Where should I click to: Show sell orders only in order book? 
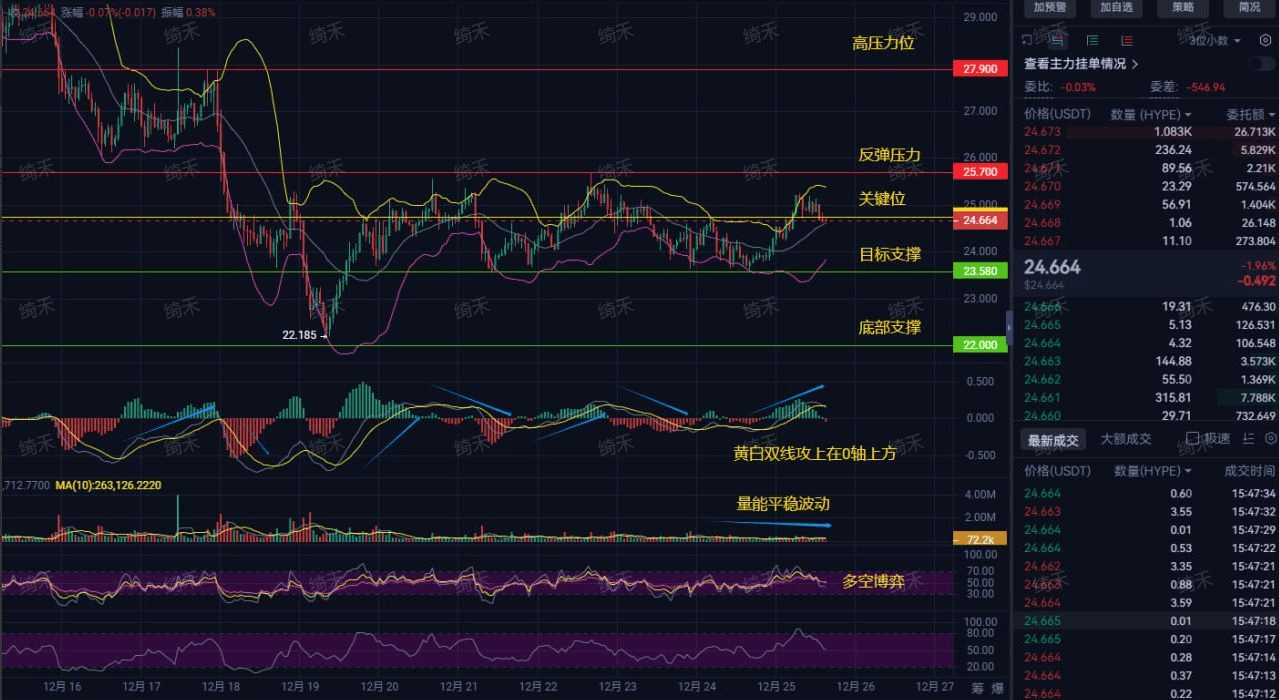click(1127, 41)
